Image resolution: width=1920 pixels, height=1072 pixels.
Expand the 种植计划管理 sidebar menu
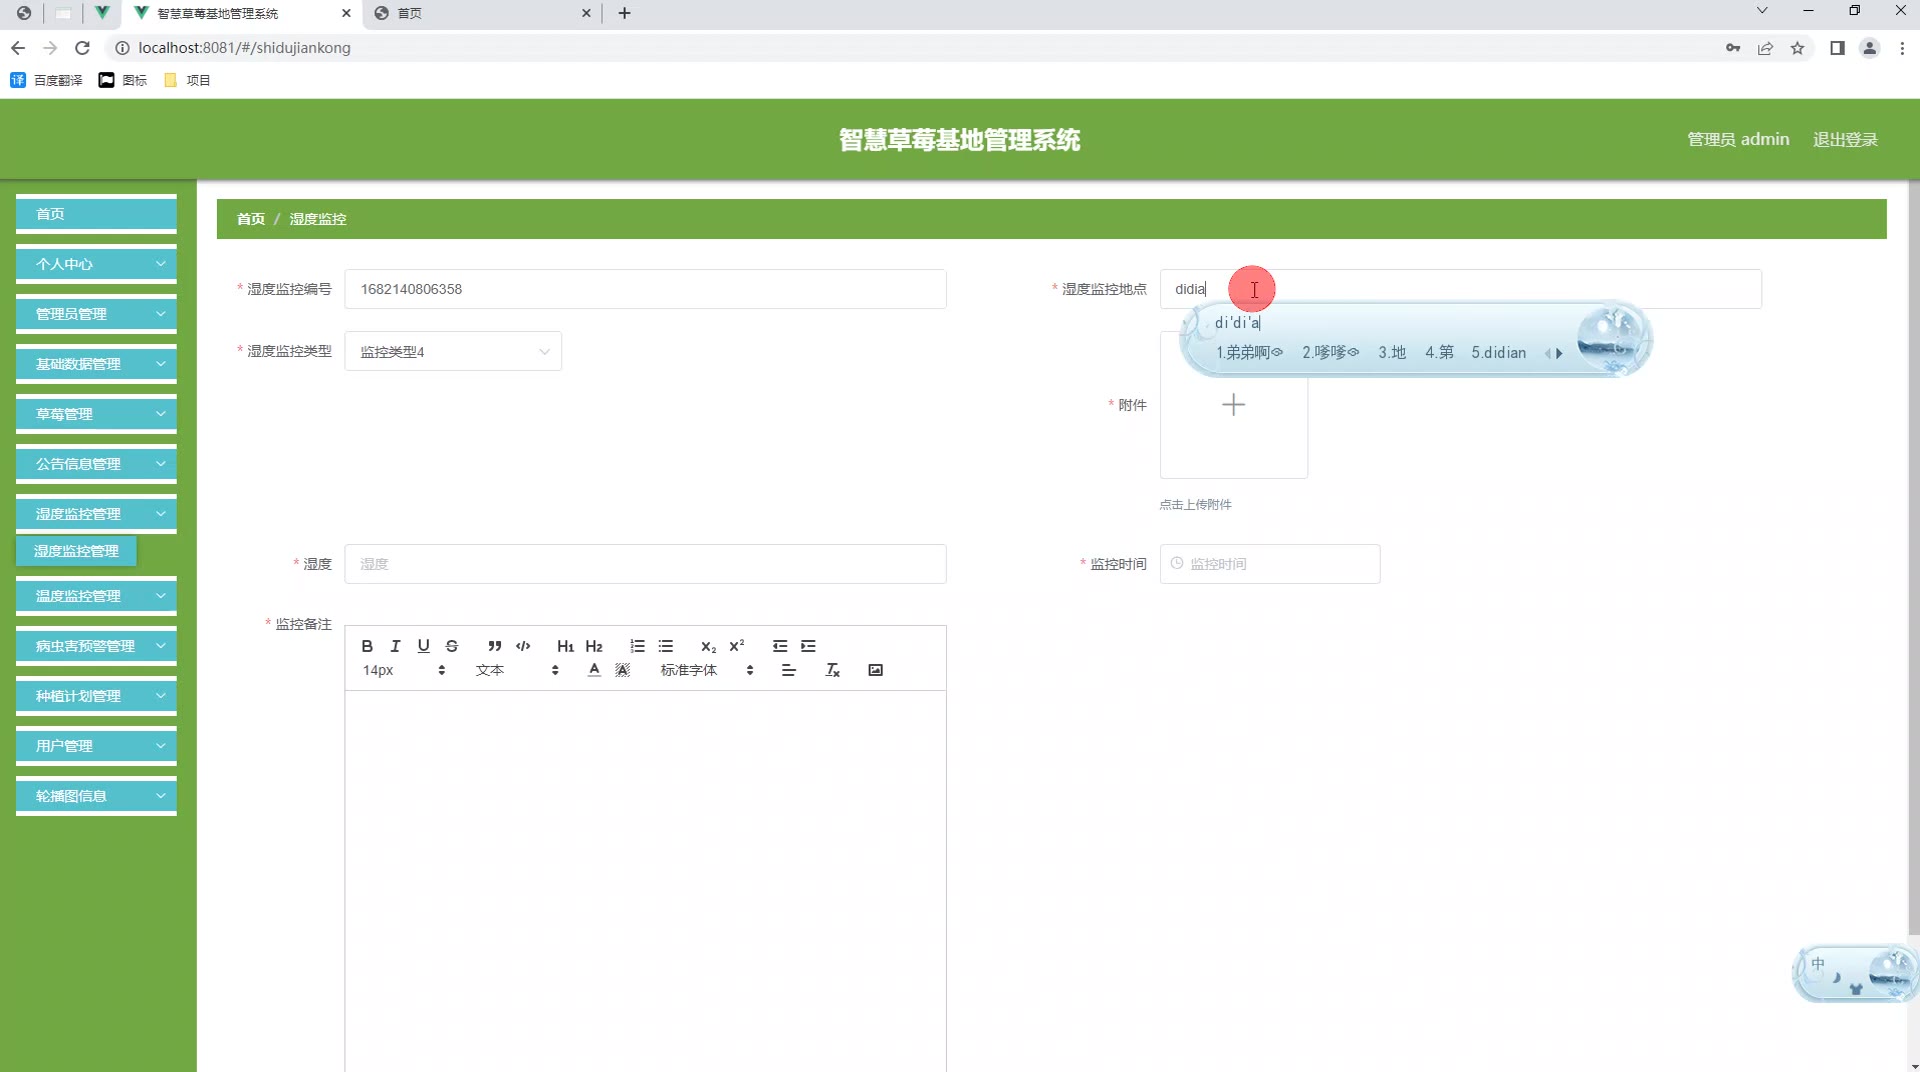[96, 696]
